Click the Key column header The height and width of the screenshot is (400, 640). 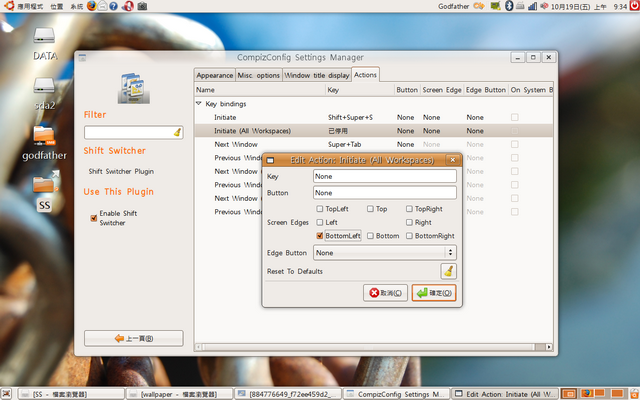(x=360, y=90)
